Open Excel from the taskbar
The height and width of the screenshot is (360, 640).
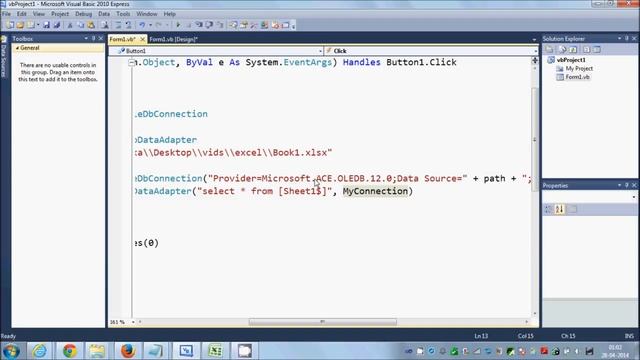(215, 351)
